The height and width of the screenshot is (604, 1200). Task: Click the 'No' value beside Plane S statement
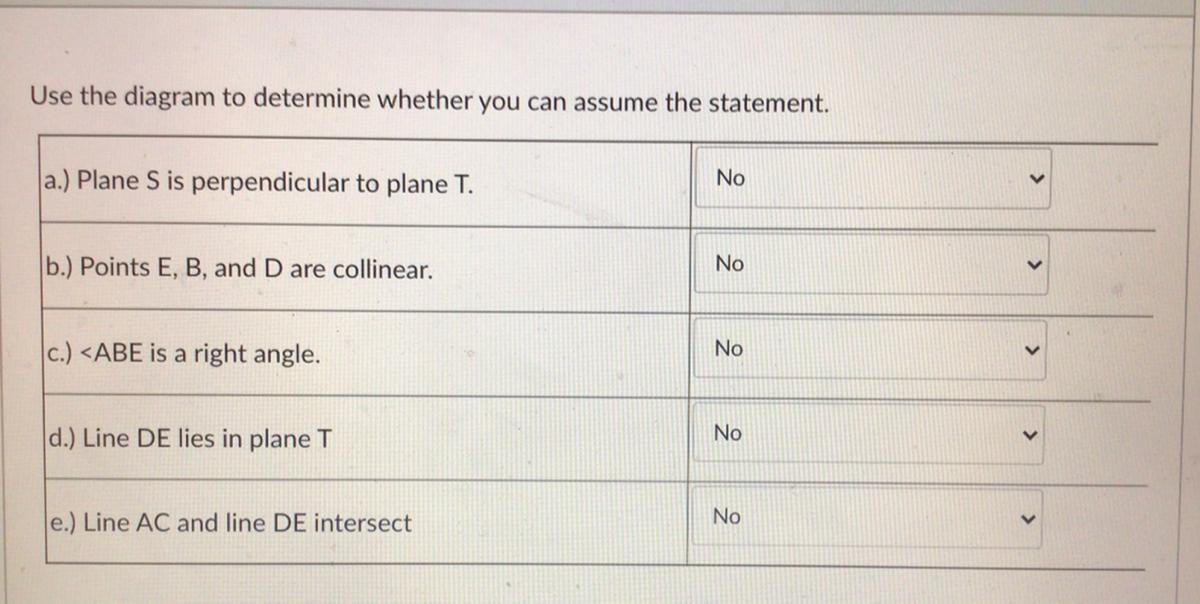pos(731,178)
